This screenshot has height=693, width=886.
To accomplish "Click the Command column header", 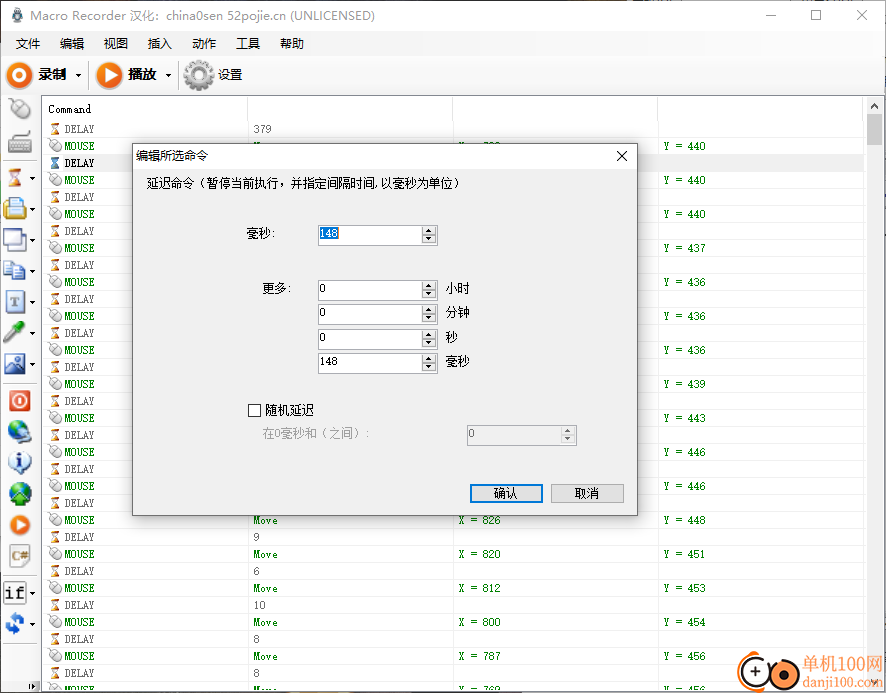I will point(145,109).
